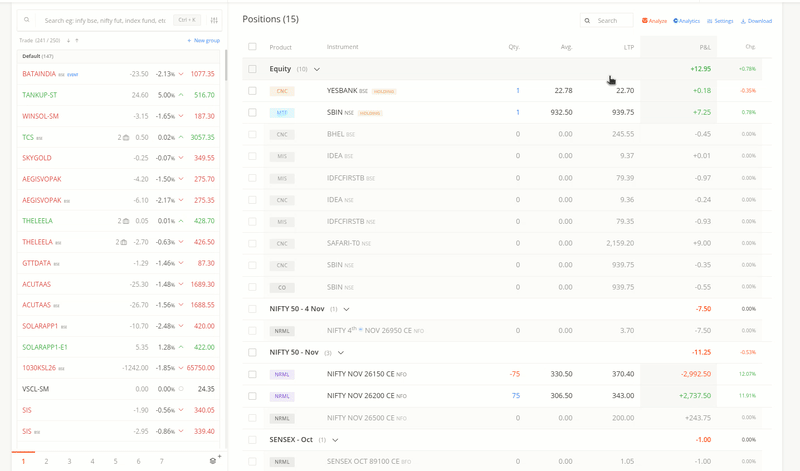The width and height of the screenshot is (800, 471).
Task: Download the positions list
Action: [756, 21]
